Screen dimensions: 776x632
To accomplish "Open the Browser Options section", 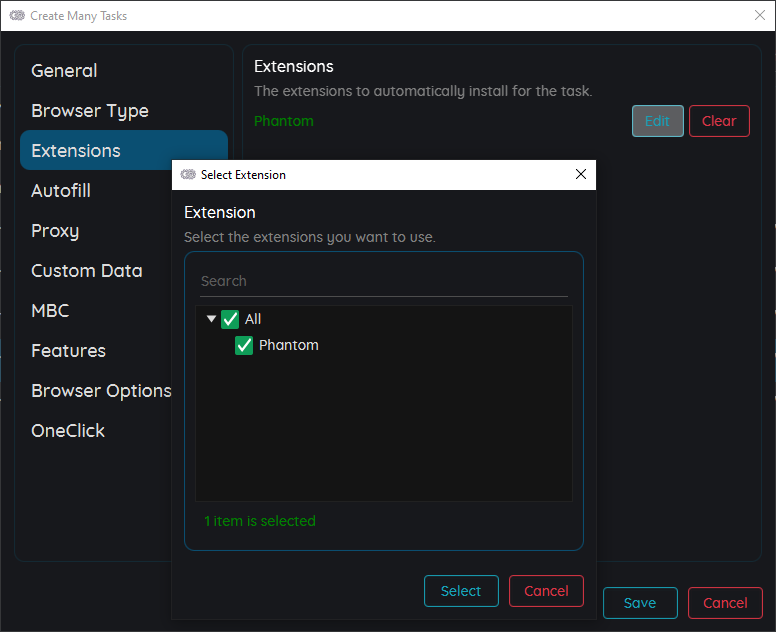I will point(96,391).
